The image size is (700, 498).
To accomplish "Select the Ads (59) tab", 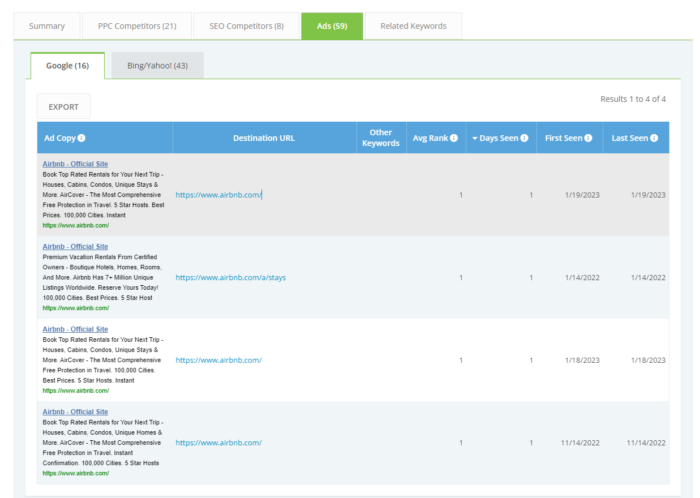I will (332, 26).
